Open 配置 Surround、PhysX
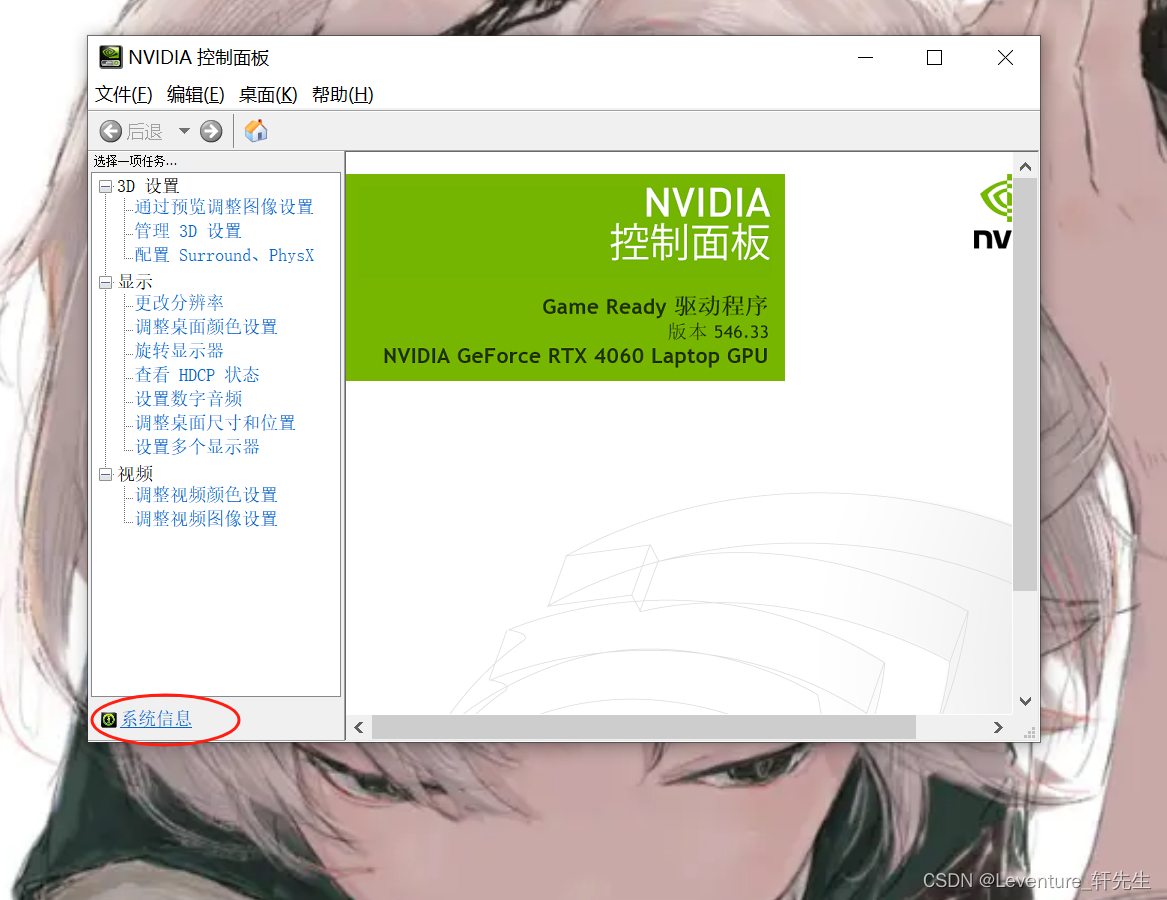 click(x=224, y=255)
